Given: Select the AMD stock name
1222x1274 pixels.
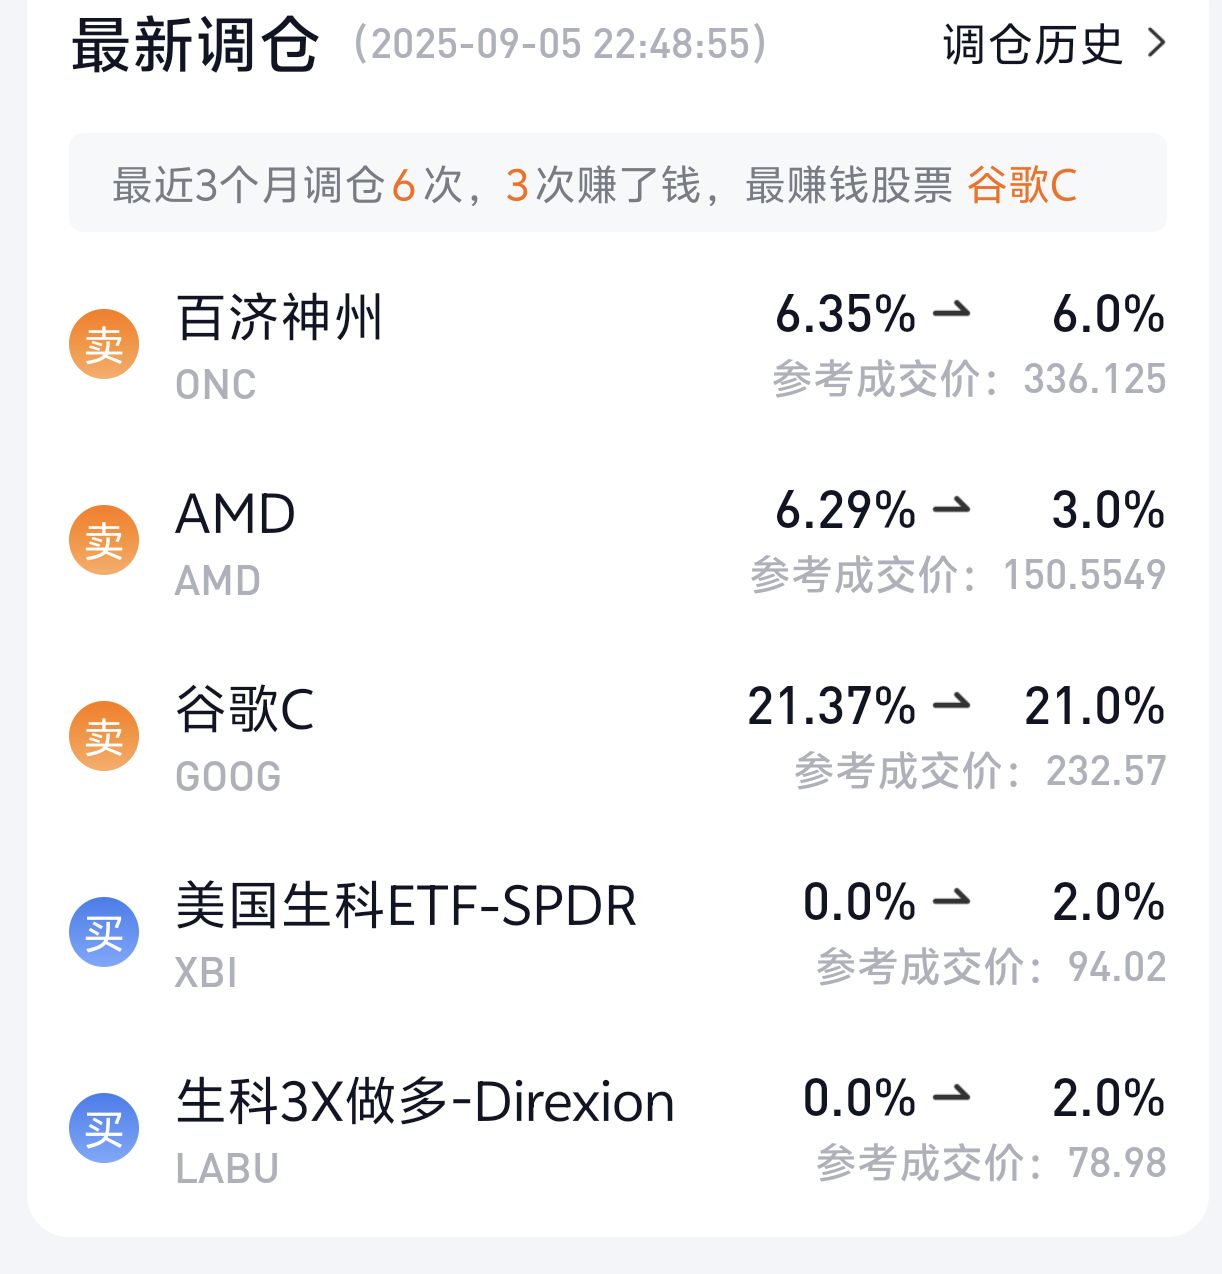Looking at the screenshot, I should click(236, 515).
